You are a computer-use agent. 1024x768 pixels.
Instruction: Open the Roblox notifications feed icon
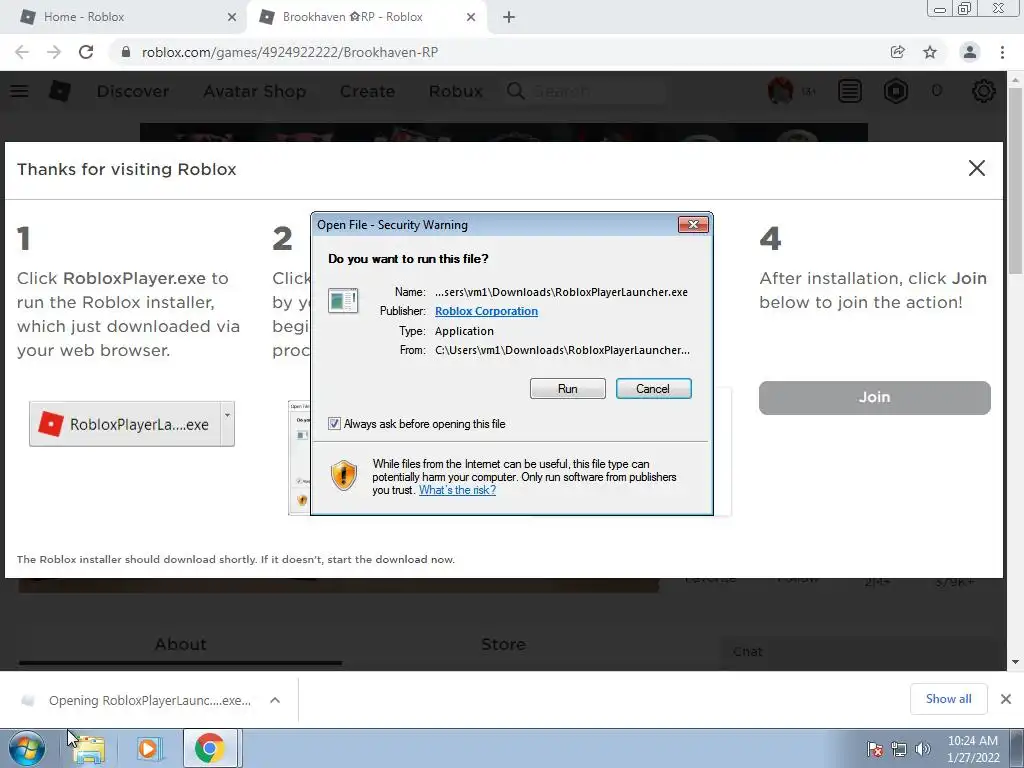pos(850,91)
